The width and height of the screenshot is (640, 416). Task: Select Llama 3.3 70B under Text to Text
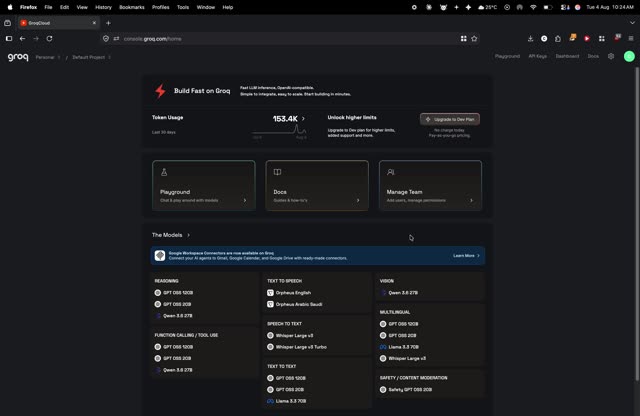coord(287,401)
